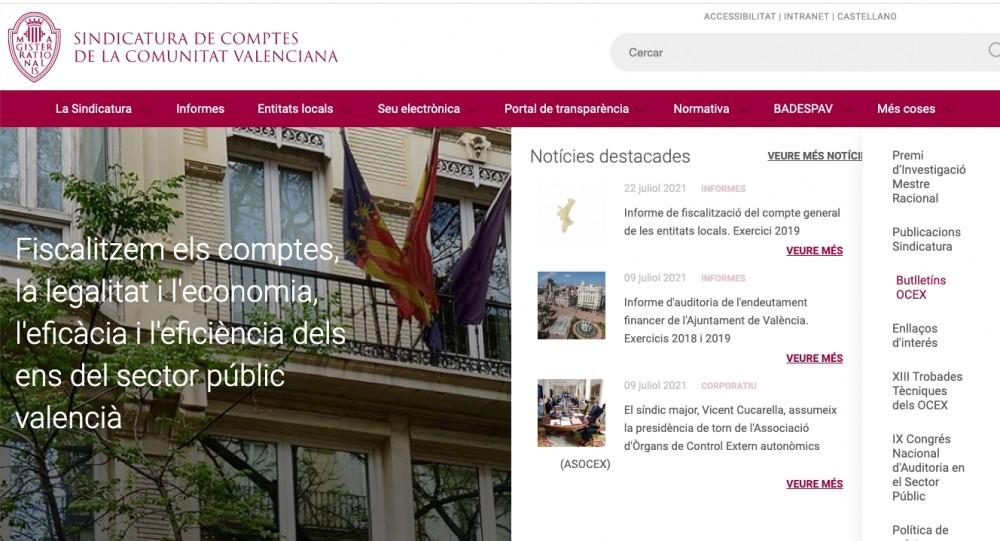Open Enllaços d'interés submenu entry
Screen dimensions: 1000x541
point(914,335)
